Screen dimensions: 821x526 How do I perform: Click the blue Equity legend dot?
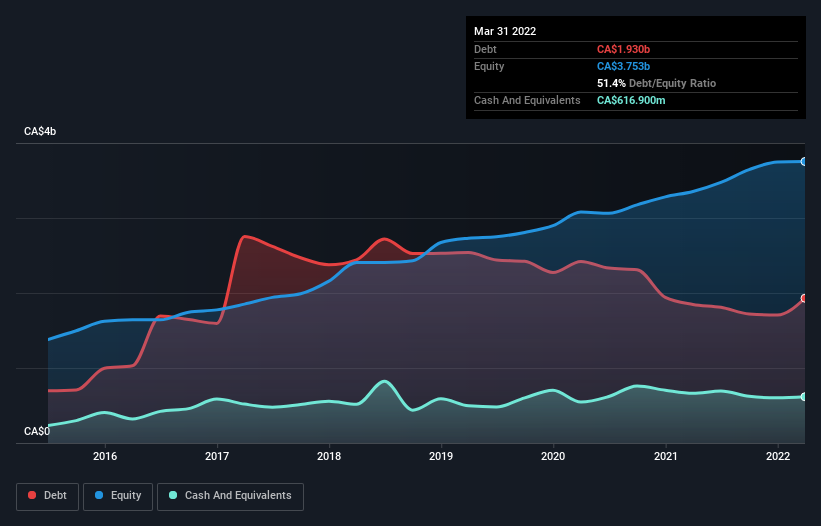(99, 495)
